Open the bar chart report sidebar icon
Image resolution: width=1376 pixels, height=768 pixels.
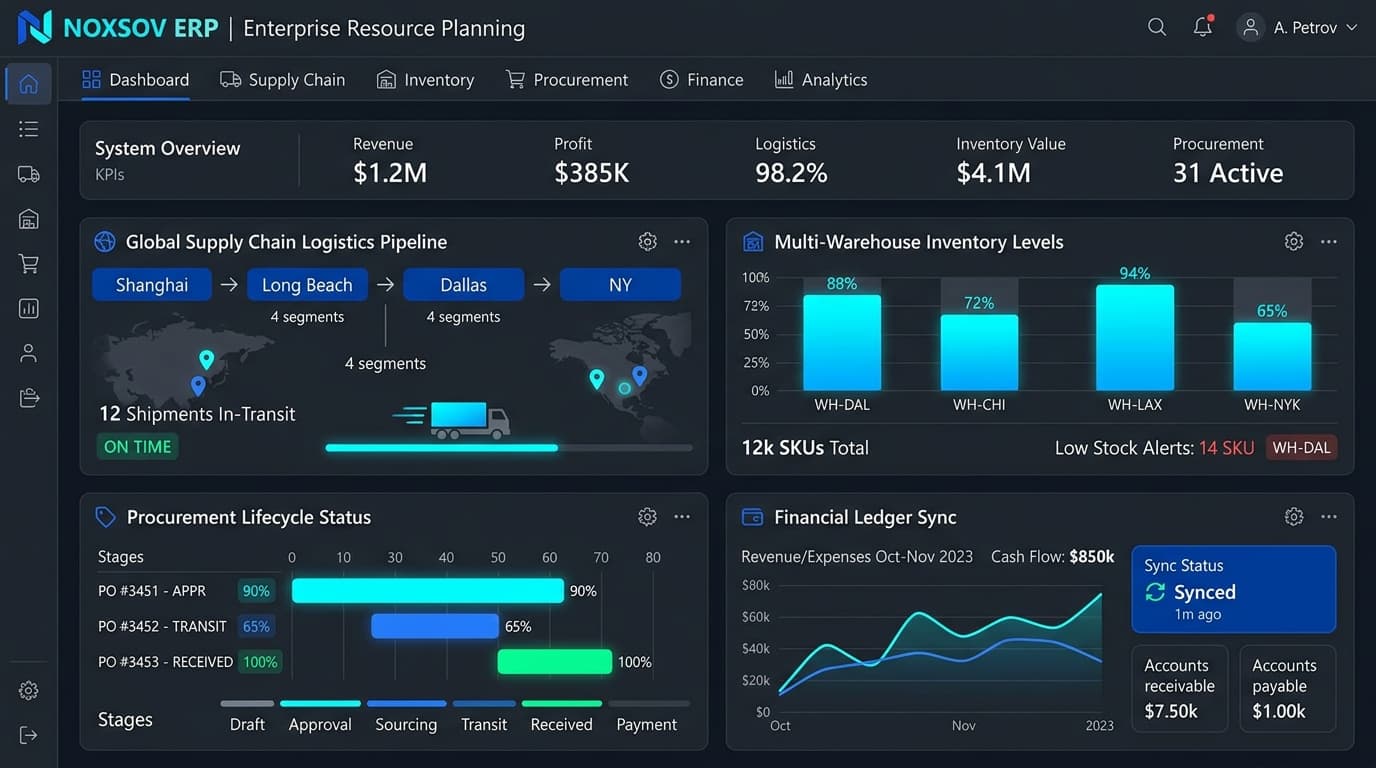coord(28,309)
